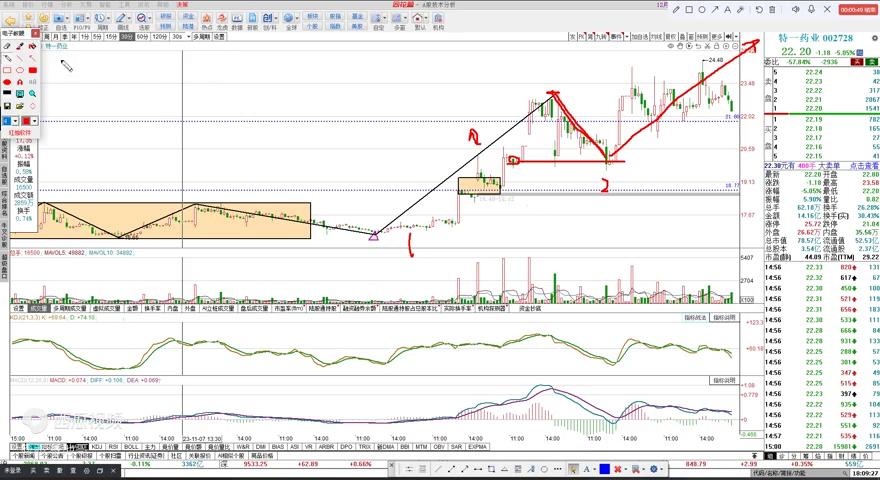Select the TRIX indicator tab
880x480 pixels.
365,447
